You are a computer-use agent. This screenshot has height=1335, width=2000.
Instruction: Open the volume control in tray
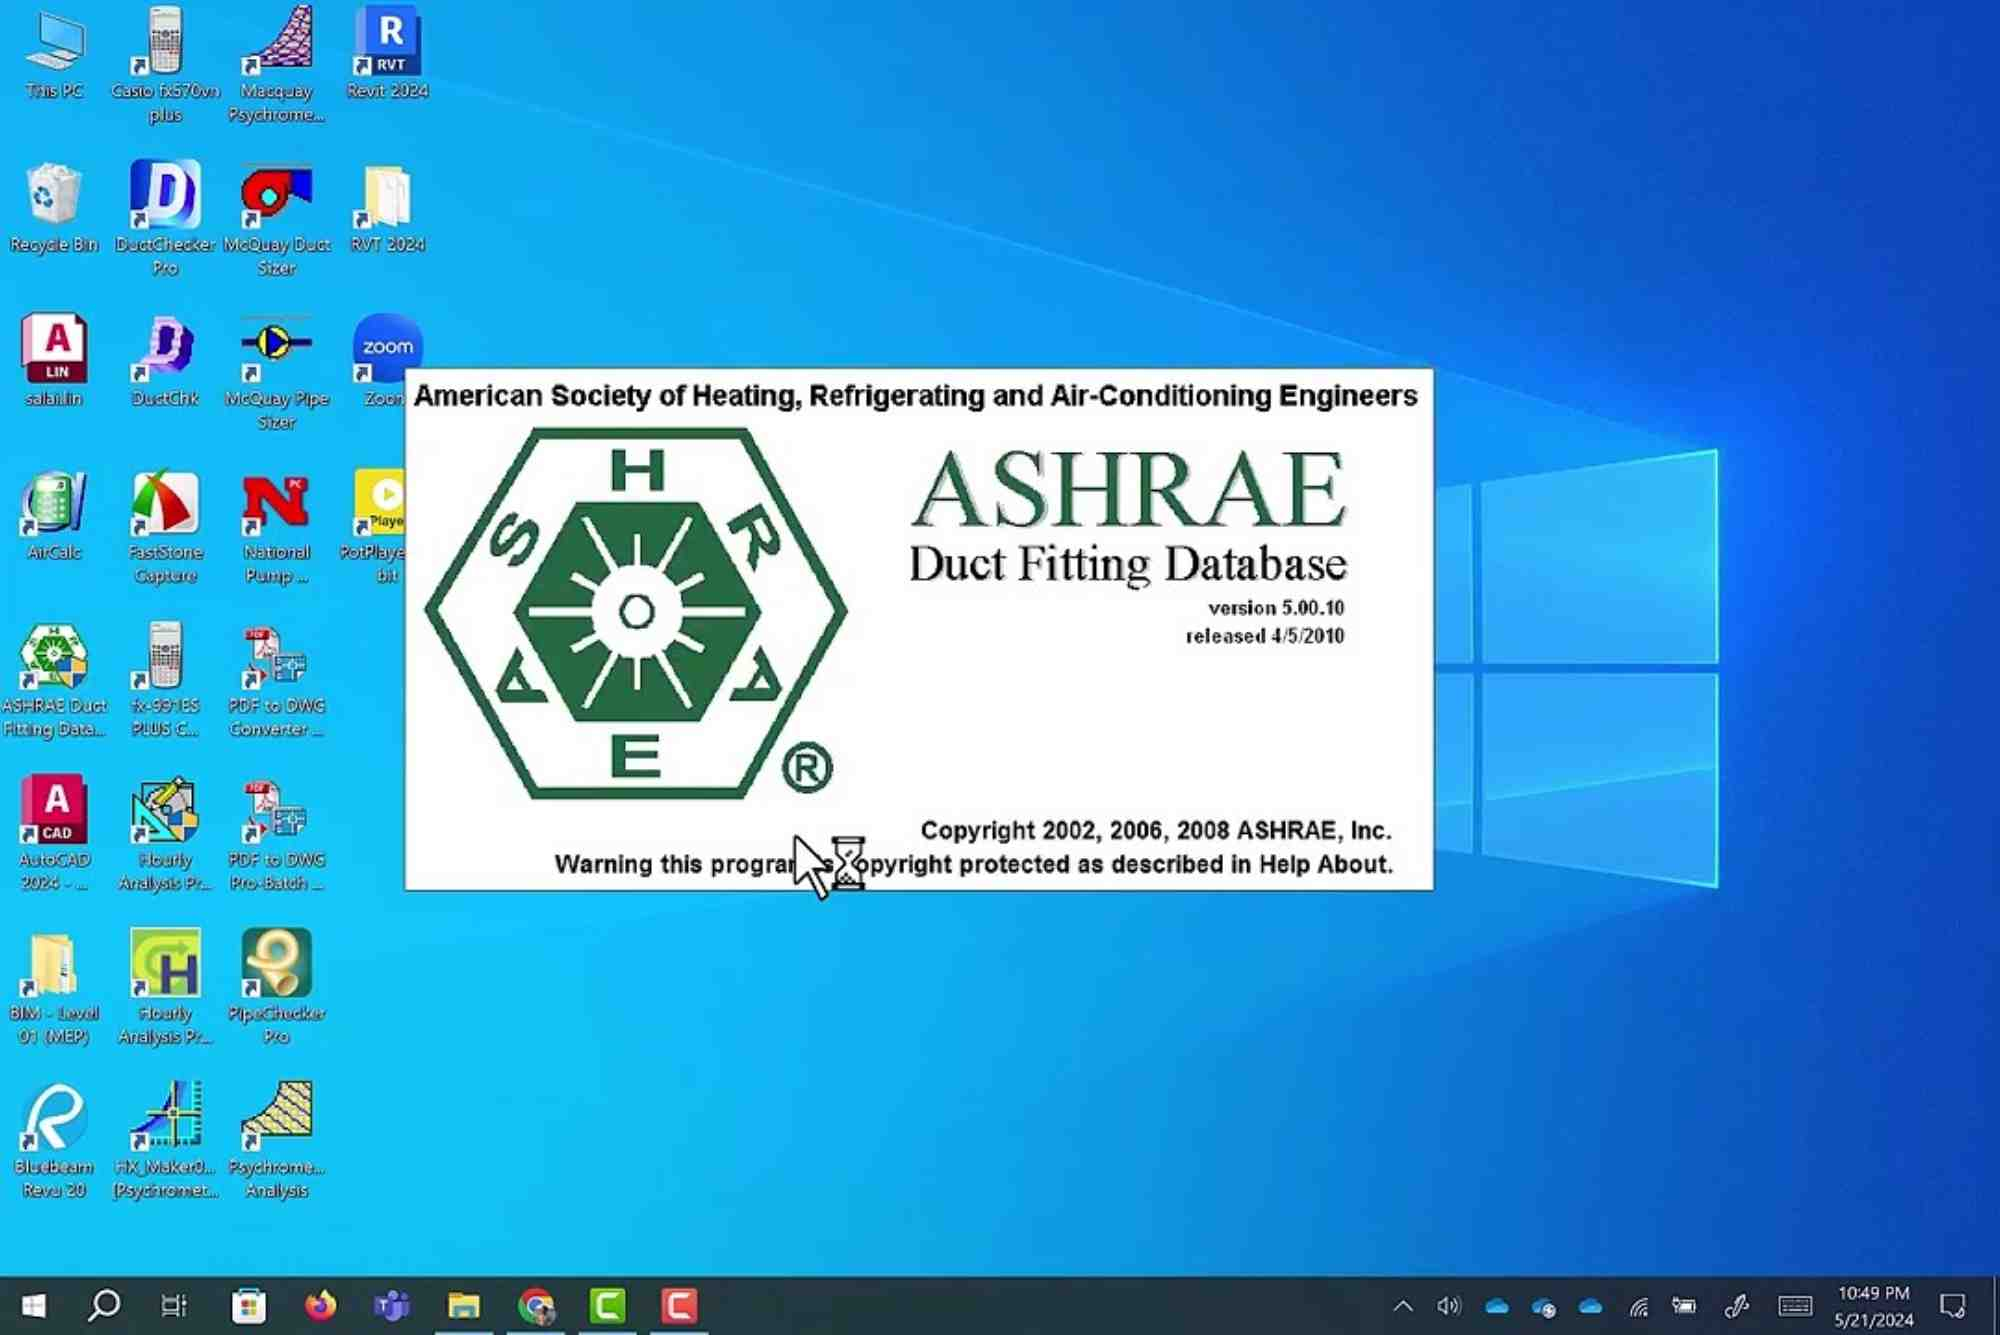point(1448,1306)
